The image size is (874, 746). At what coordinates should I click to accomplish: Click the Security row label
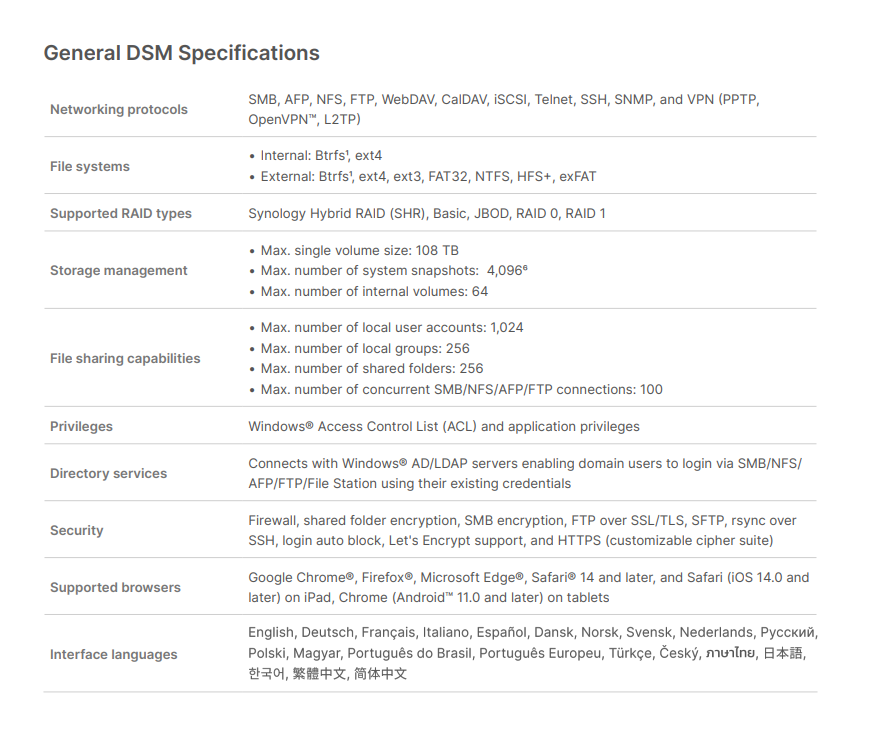point(77,530)
